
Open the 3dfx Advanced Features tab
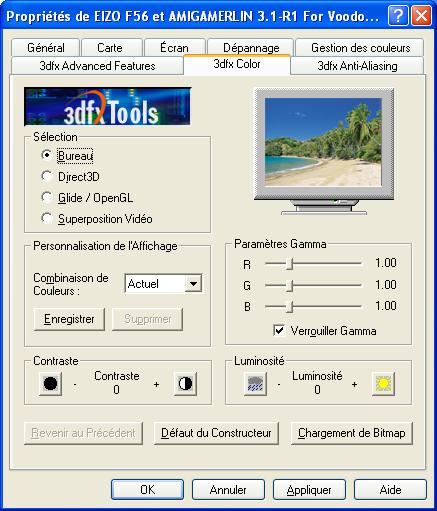point(97,66)
